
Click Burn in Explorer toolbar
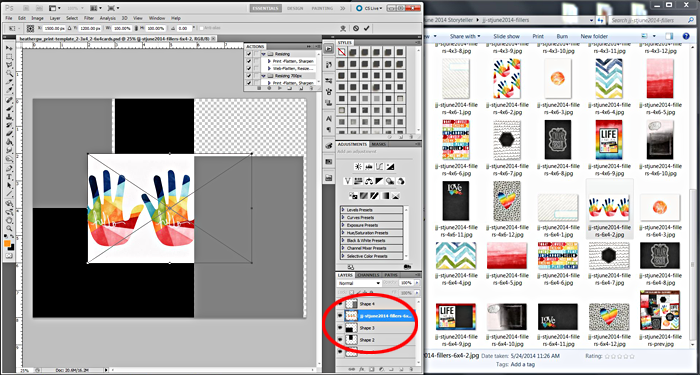coord(562,36)
